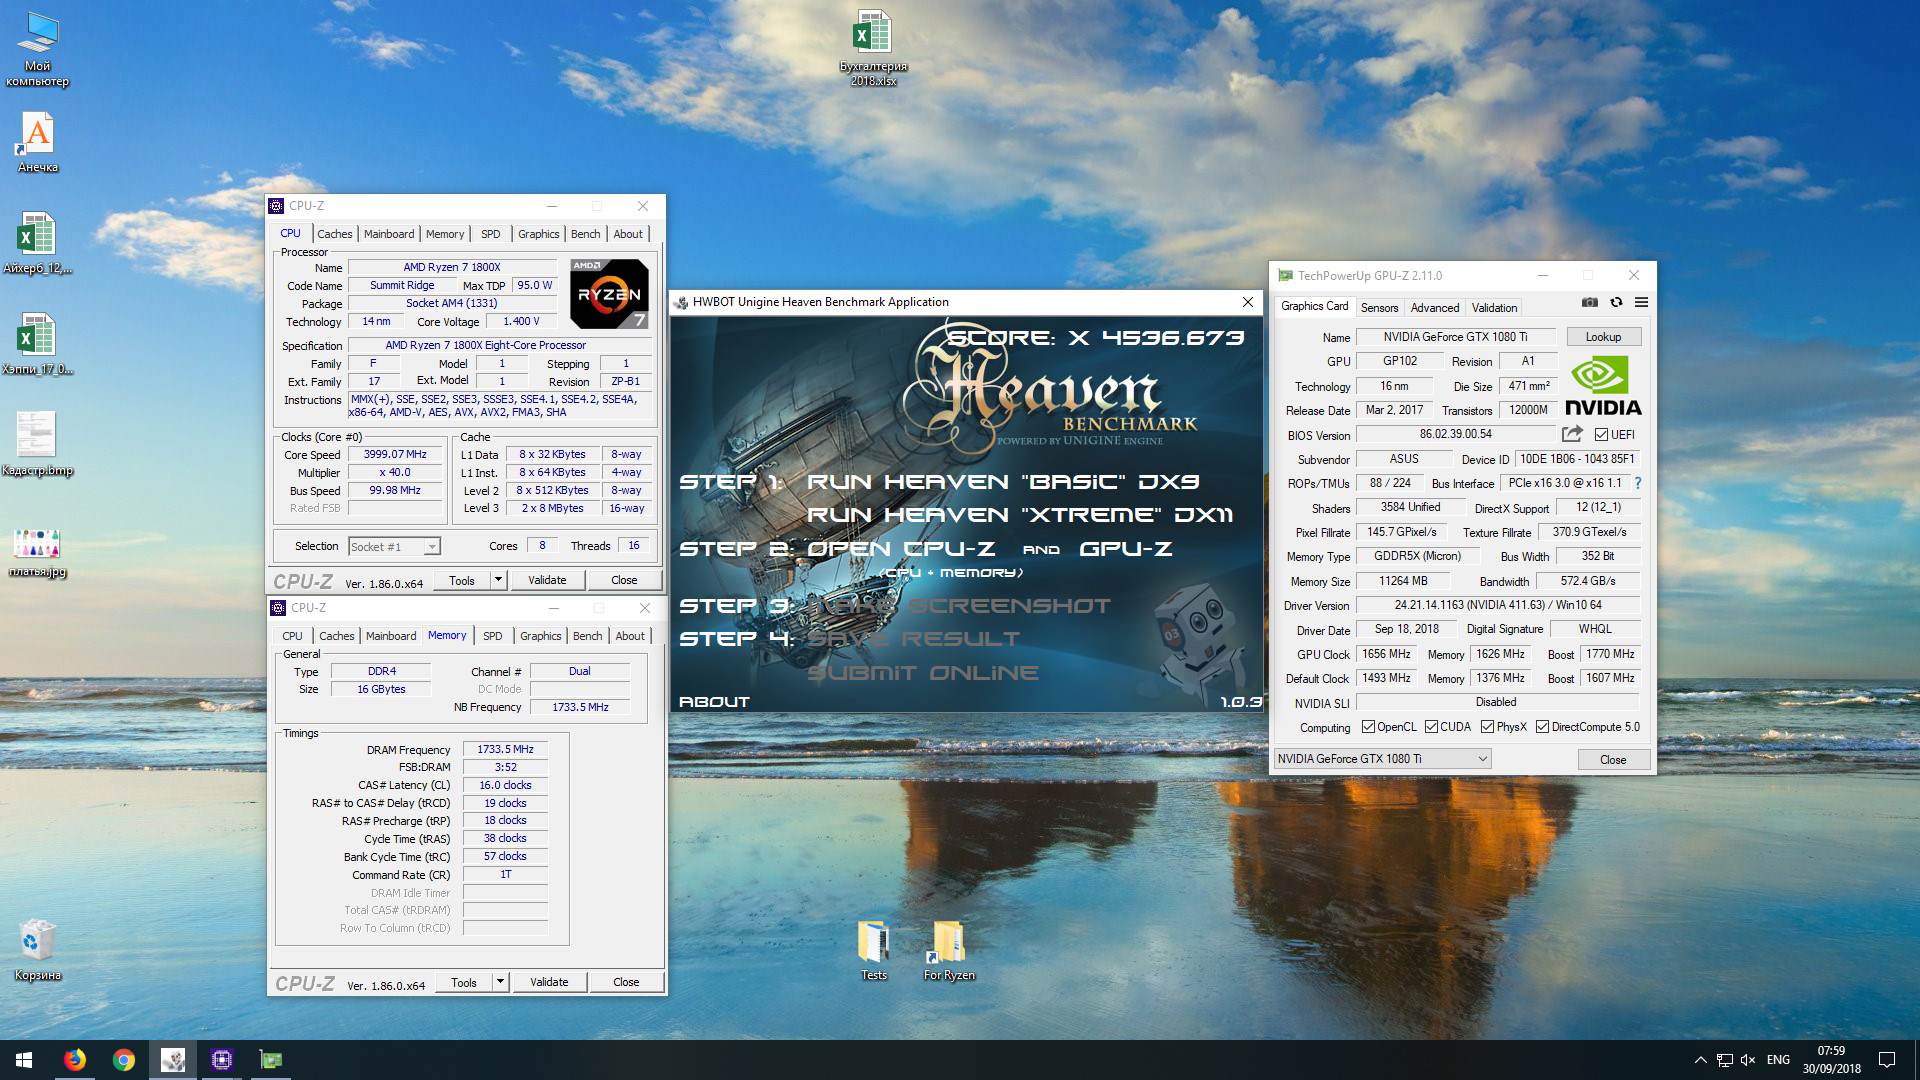Open Айхерб Excel file on desktop
The height and width of the screenshot is (1080, 1920).
[x=37, y=243]
